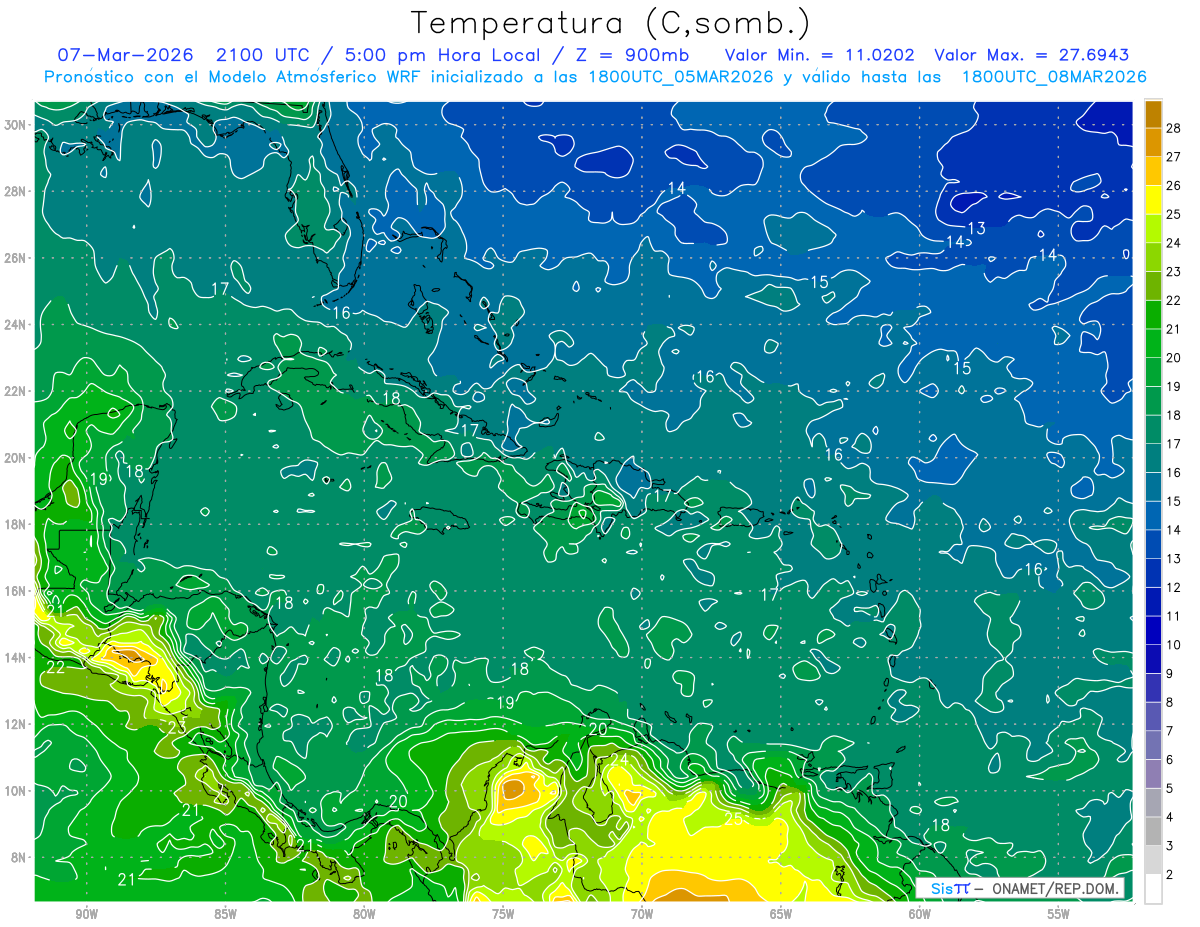Click the '13' contour label on the map
The width and height of the screenshot is (1200, 927).
click(x=976, y=228)
